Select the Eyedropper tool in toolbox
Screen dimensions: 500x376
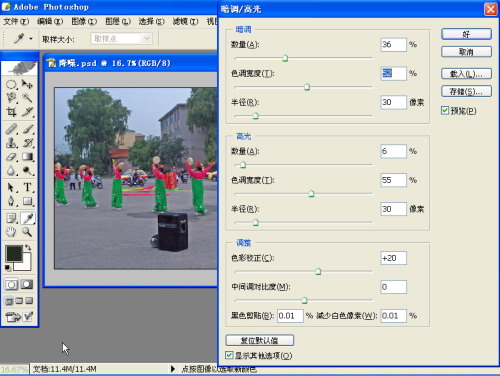27,218
